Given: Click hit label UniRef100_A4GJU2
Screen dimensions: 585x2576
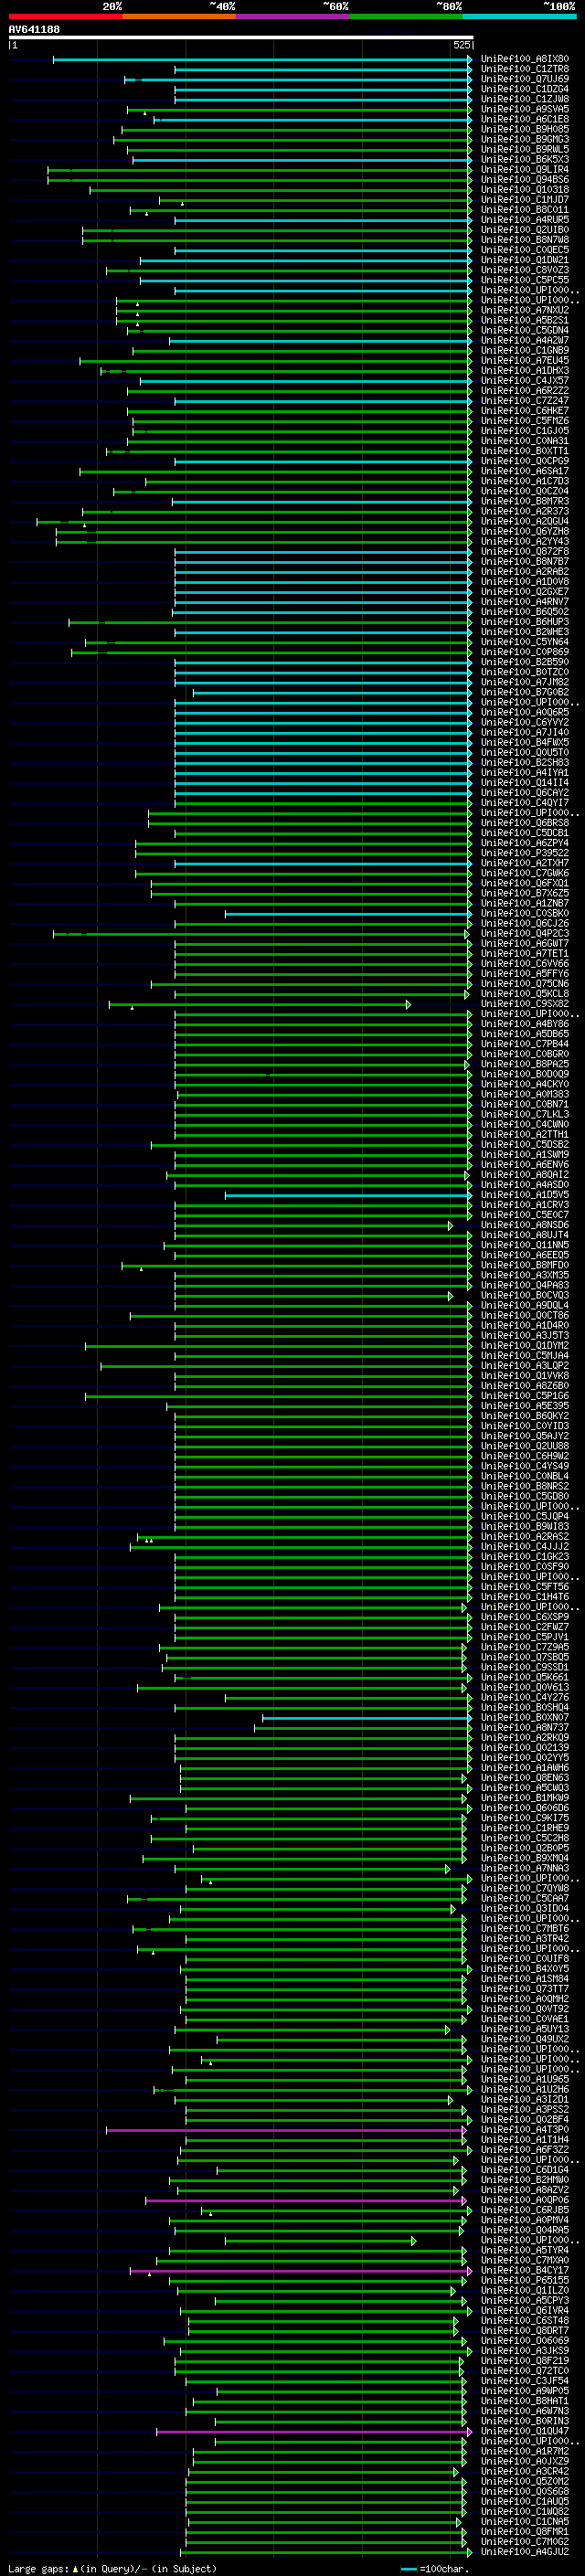Looking at the screenshot, I should pyautogui.click(x=525, y=2553).
